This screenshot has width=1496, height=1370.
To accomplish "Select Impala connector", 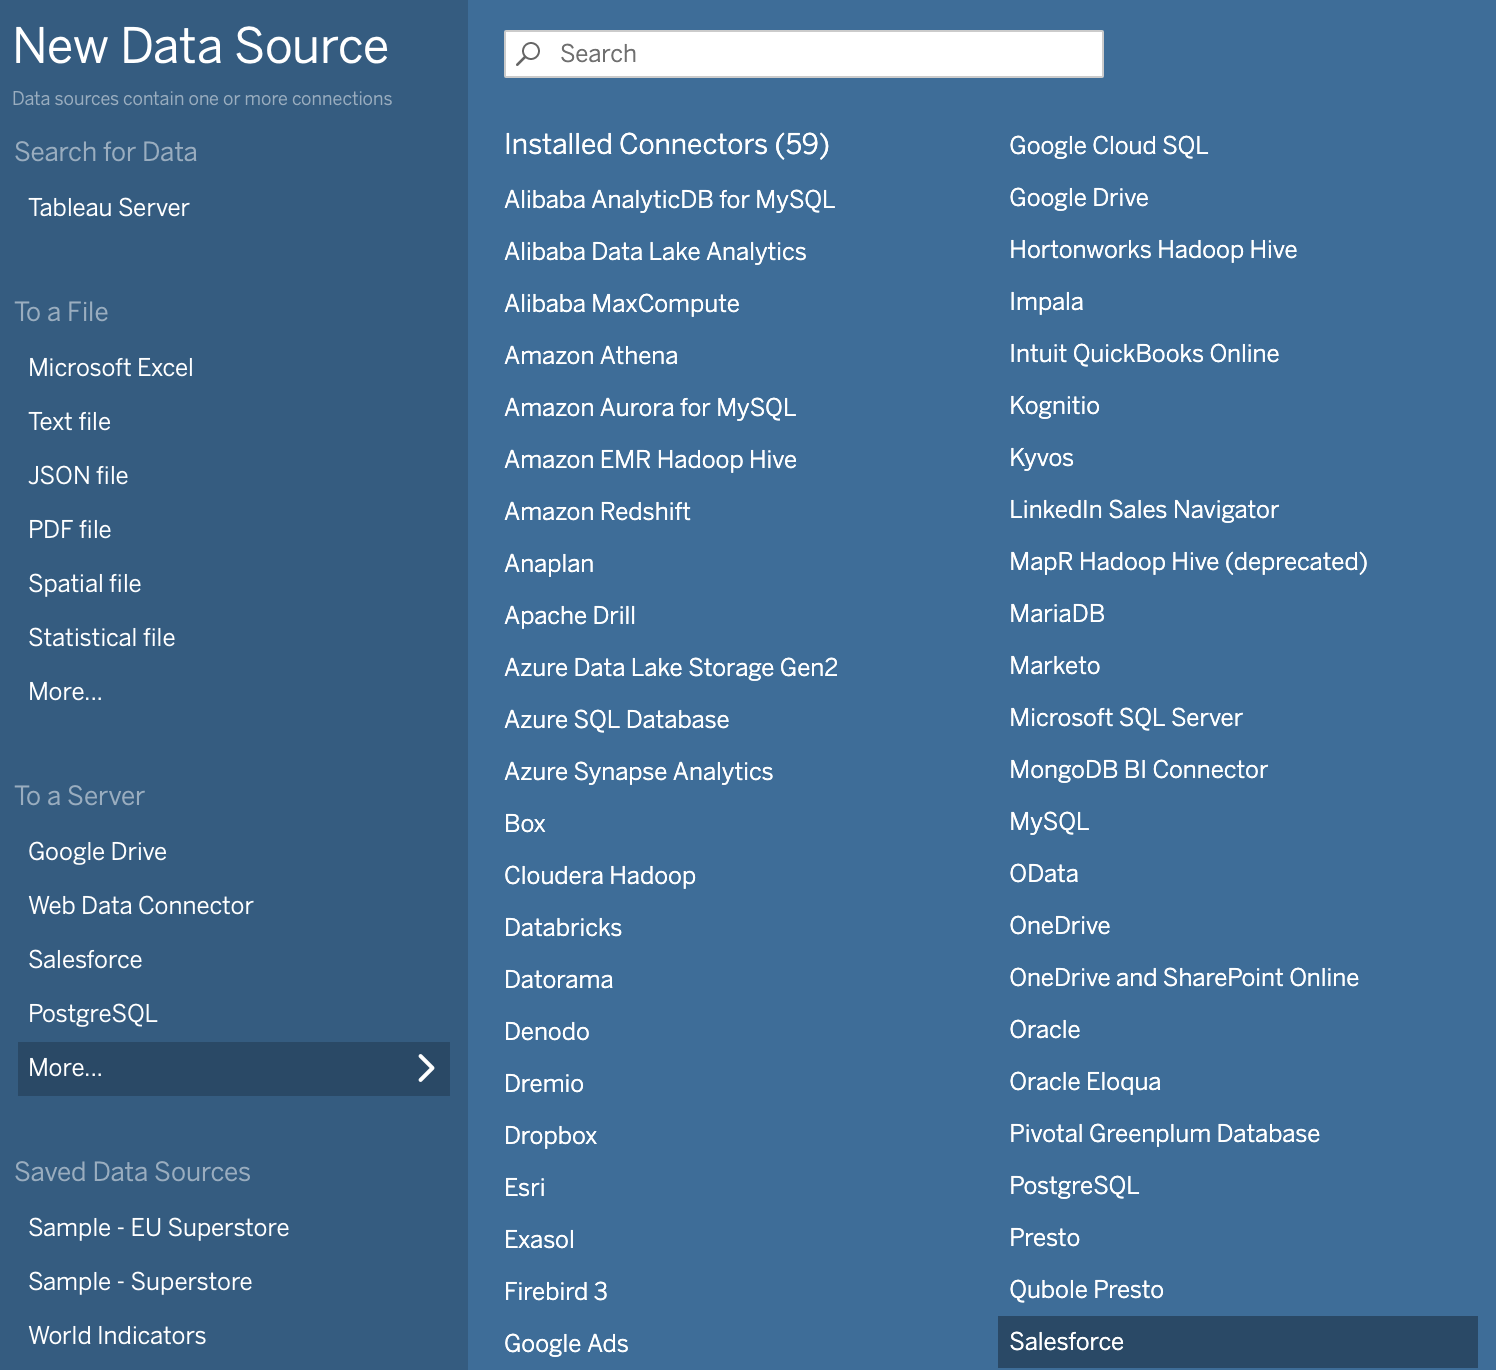I will (x=1046, y=302).
